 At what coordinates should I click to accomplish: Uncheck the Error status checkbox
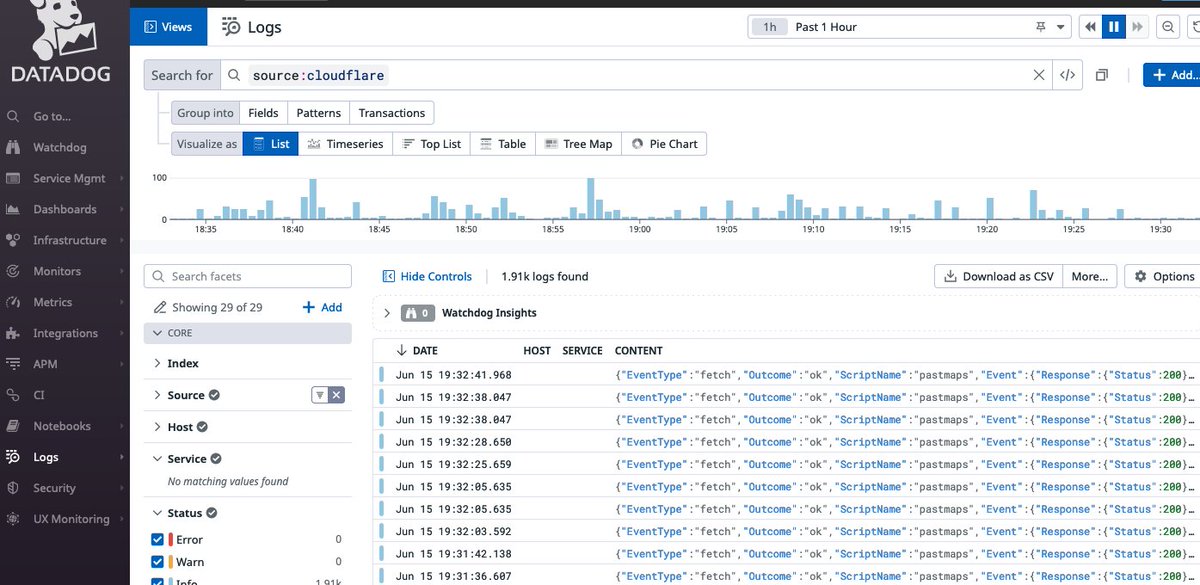pos(157,539)
